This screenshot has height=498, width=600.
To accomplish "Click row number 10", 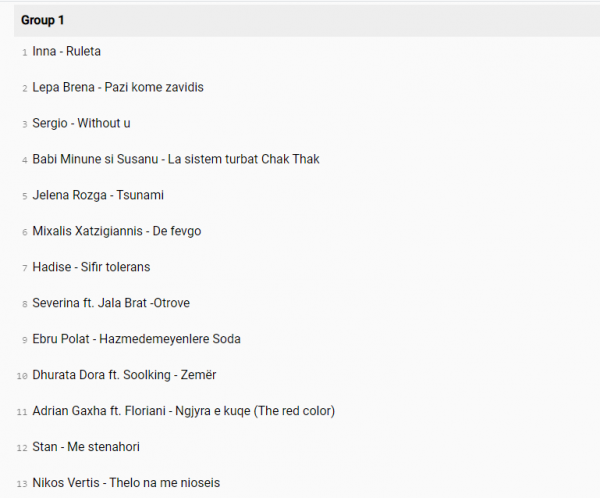I will click(x=22, y=376).
